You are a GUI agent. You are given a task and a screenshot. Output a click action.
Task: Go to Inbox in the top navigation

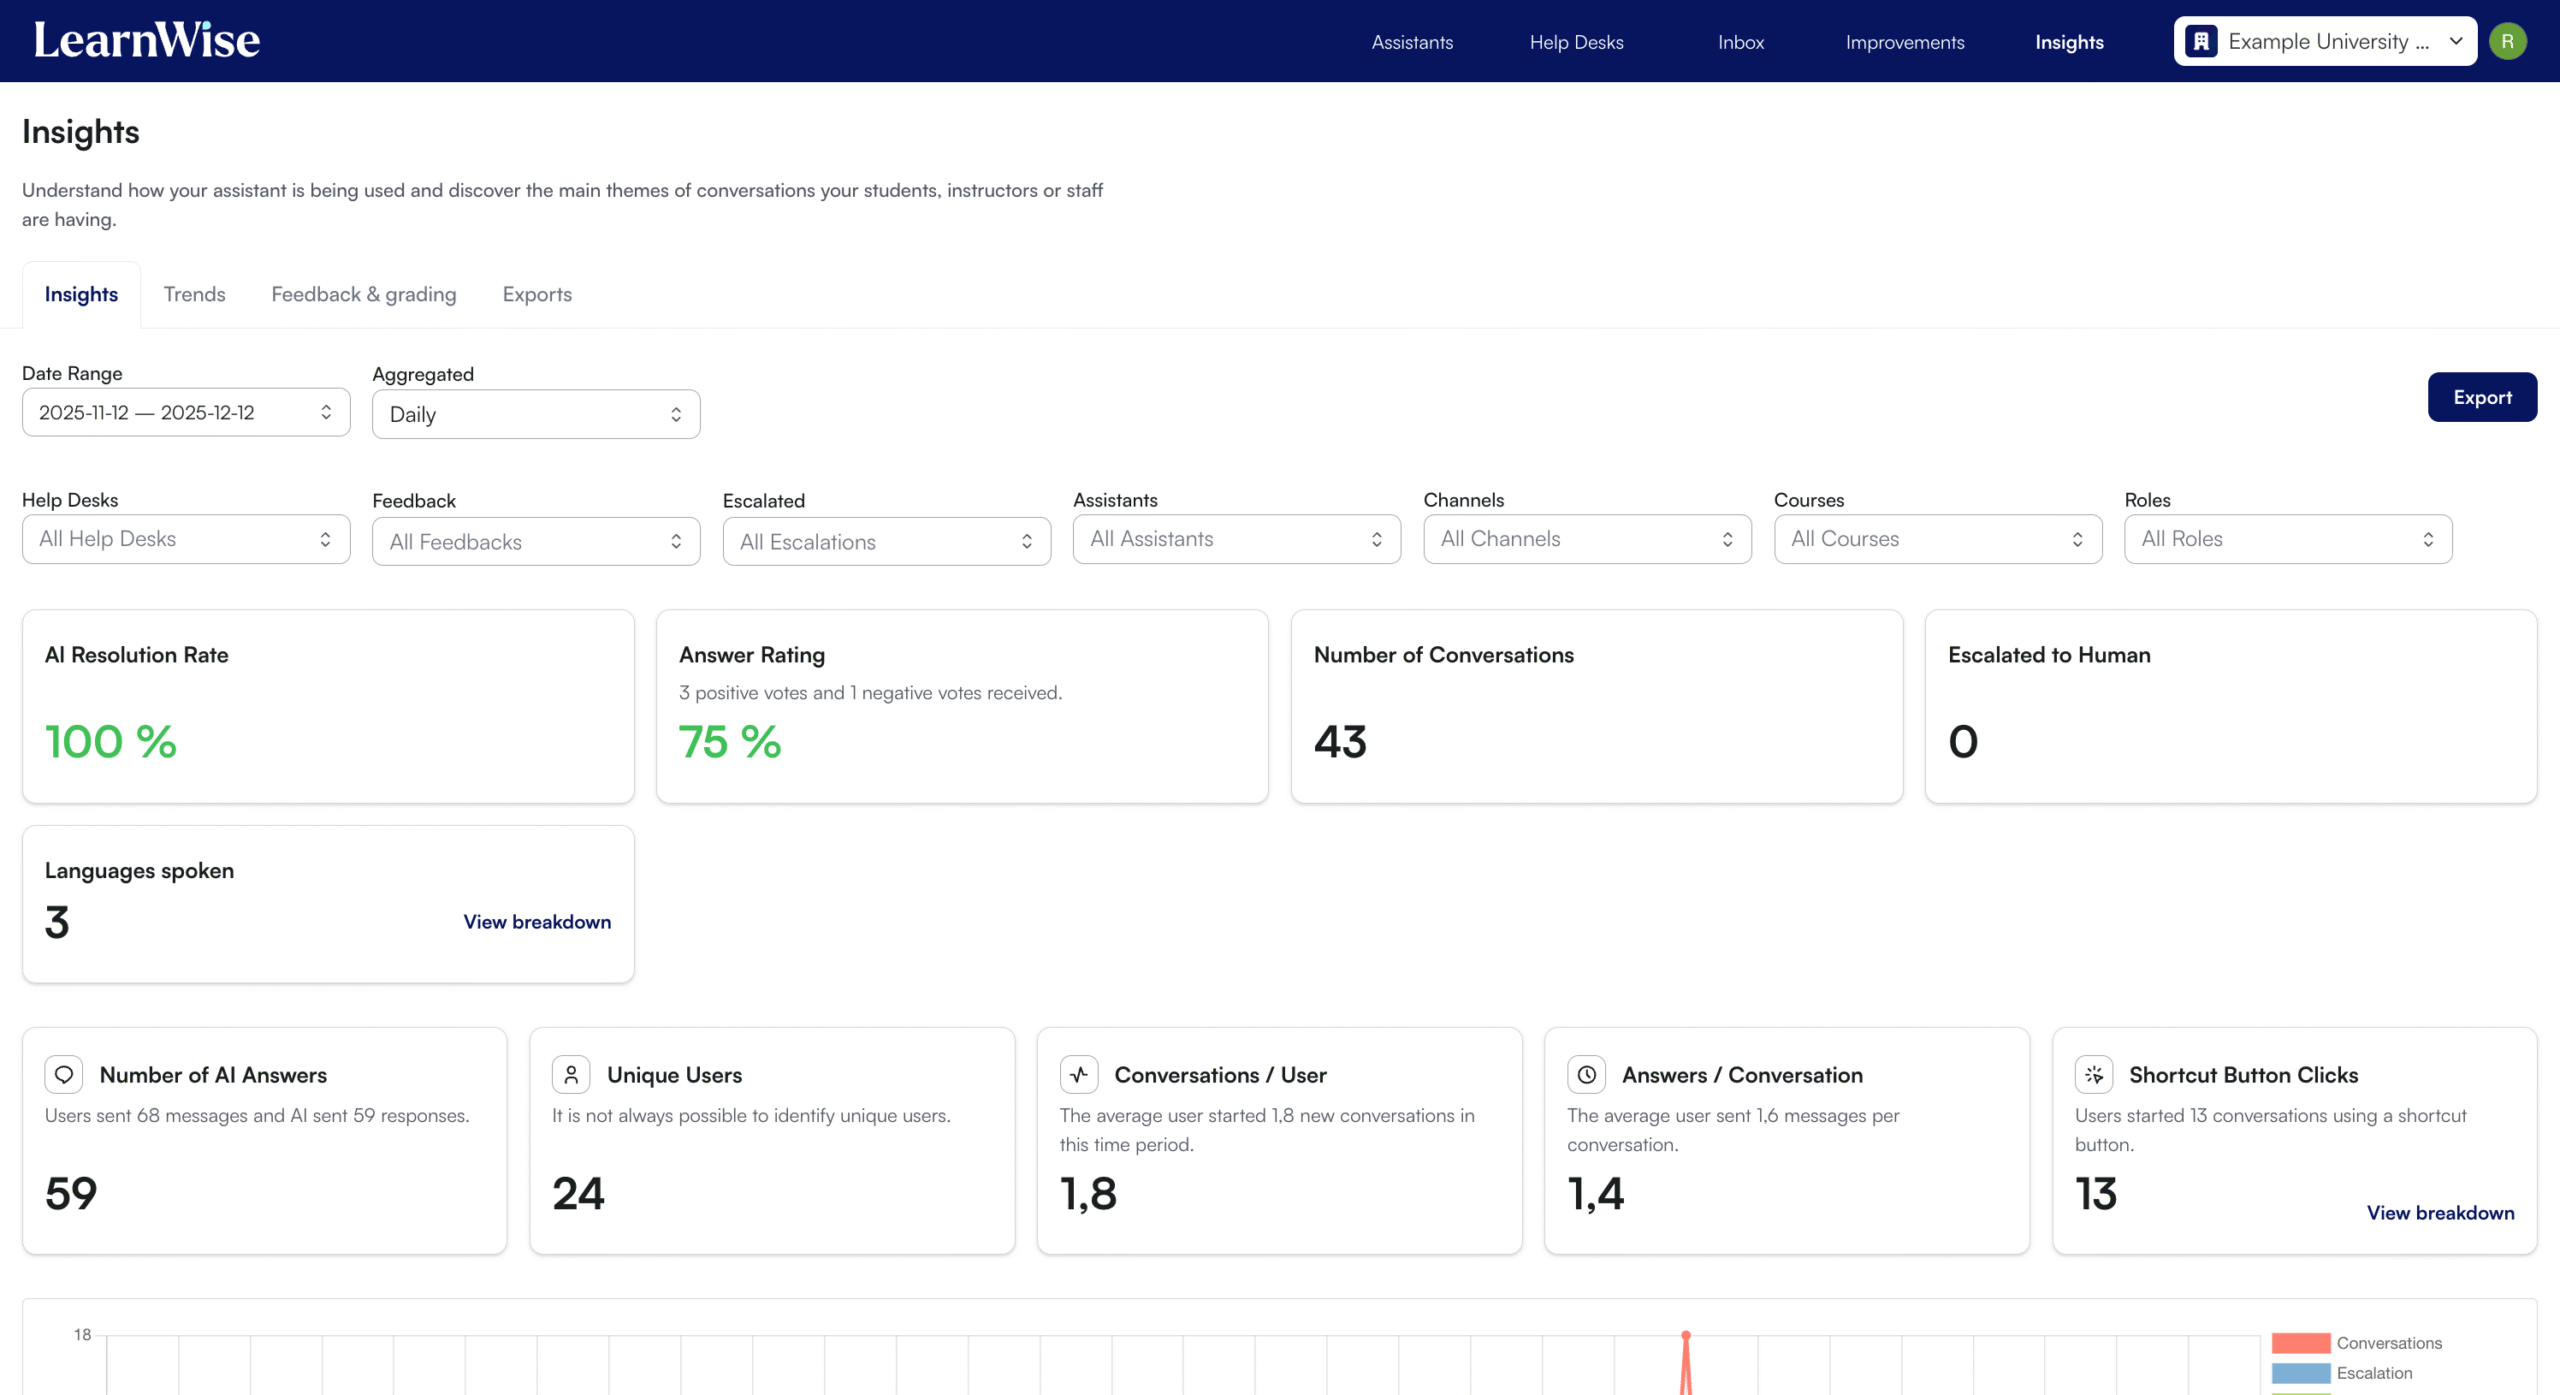point(1741,42)
